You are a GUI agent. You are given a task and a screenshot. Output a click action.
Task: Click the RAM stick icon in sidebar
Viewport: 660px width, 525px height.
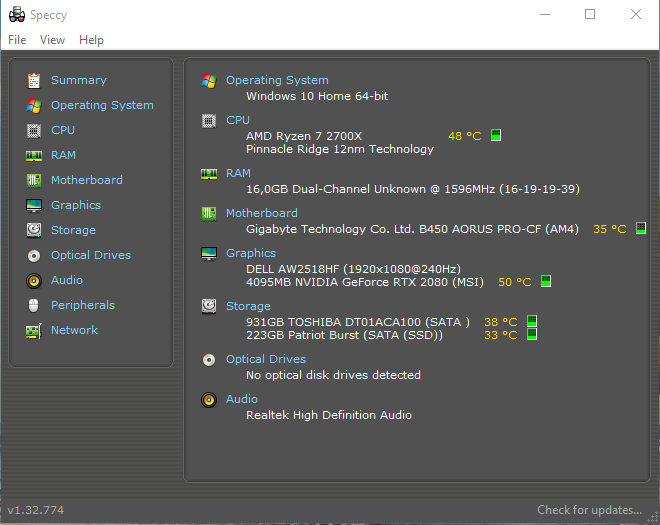coord(34,156)
